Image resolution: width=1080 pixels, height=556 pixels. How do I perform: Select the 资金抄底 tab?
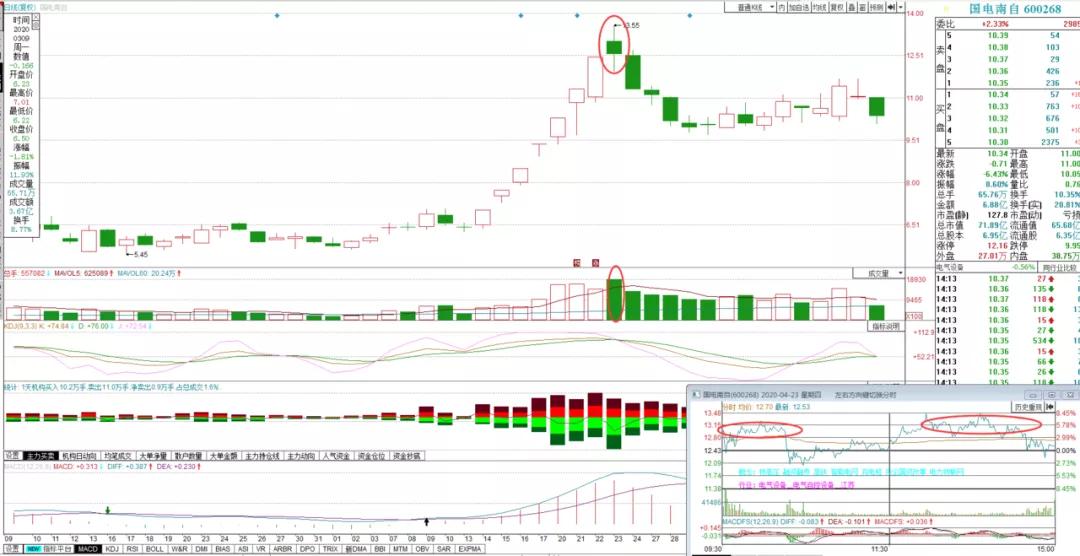point(407,455)
